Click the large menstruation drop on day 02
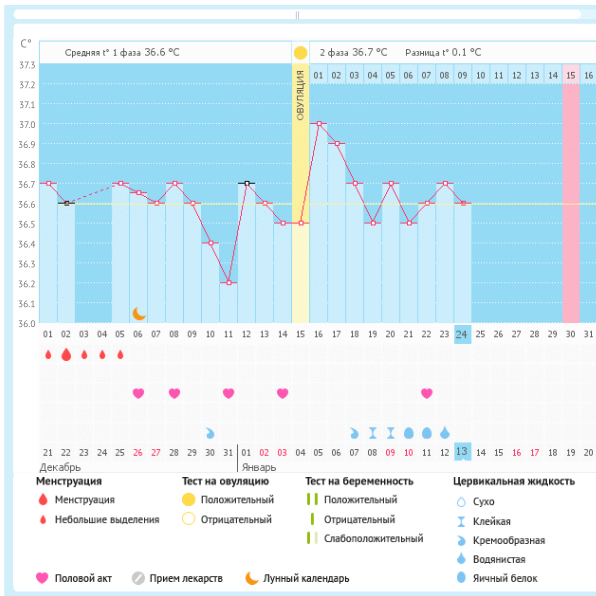The image size is (596, 596). tap(66, 354)
